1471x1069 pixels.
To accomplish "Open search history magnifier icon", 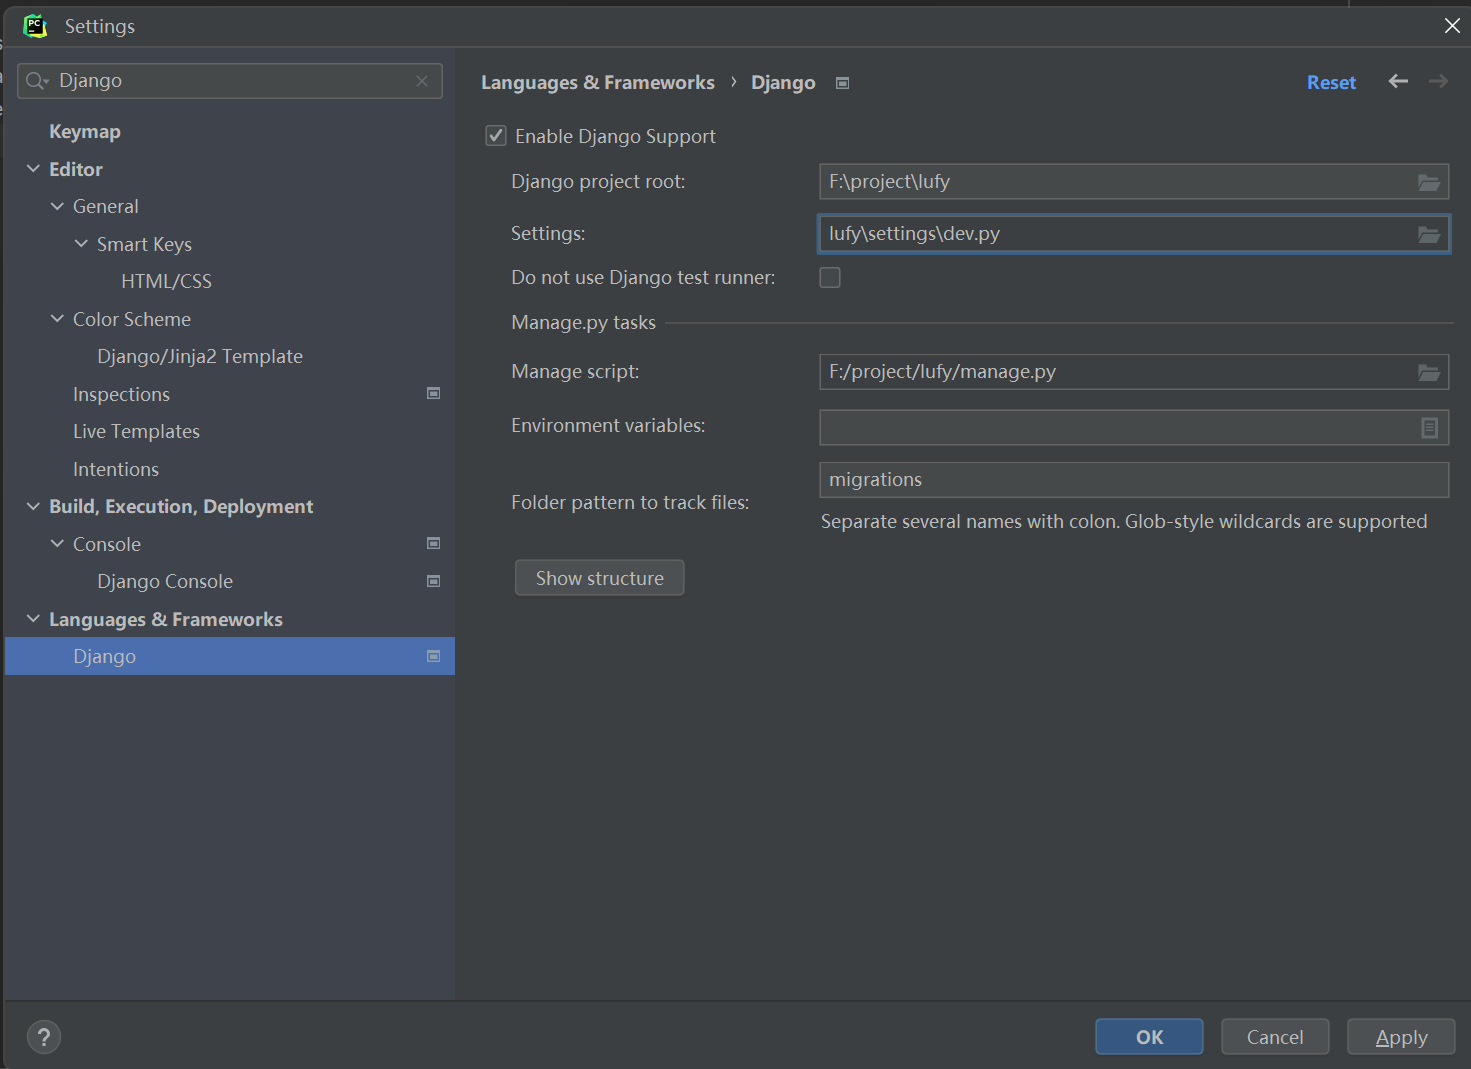I will [x=37, y=81].
